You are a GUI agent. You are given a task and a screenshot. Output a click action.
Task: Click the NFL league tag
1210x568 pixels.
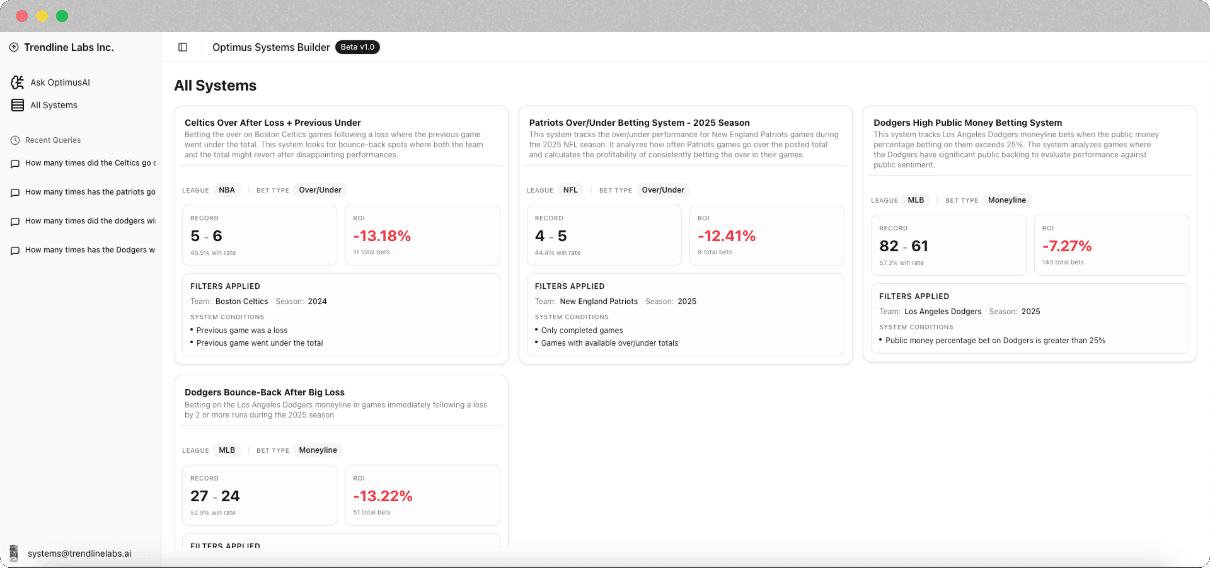(570, 190)
